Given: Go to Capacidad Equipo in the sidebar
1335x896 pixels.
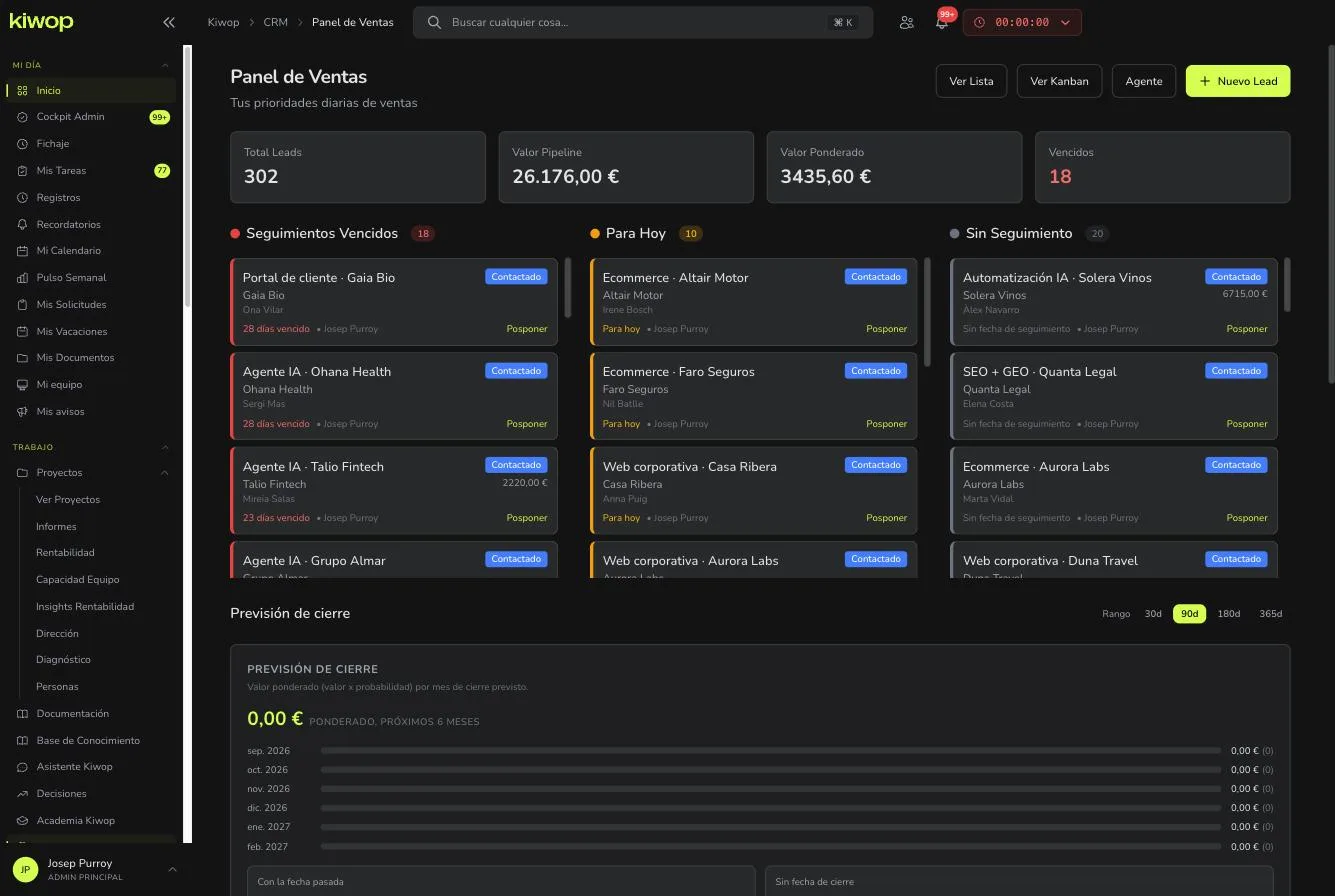Looking at the screenshot, I should pos(77,580).
